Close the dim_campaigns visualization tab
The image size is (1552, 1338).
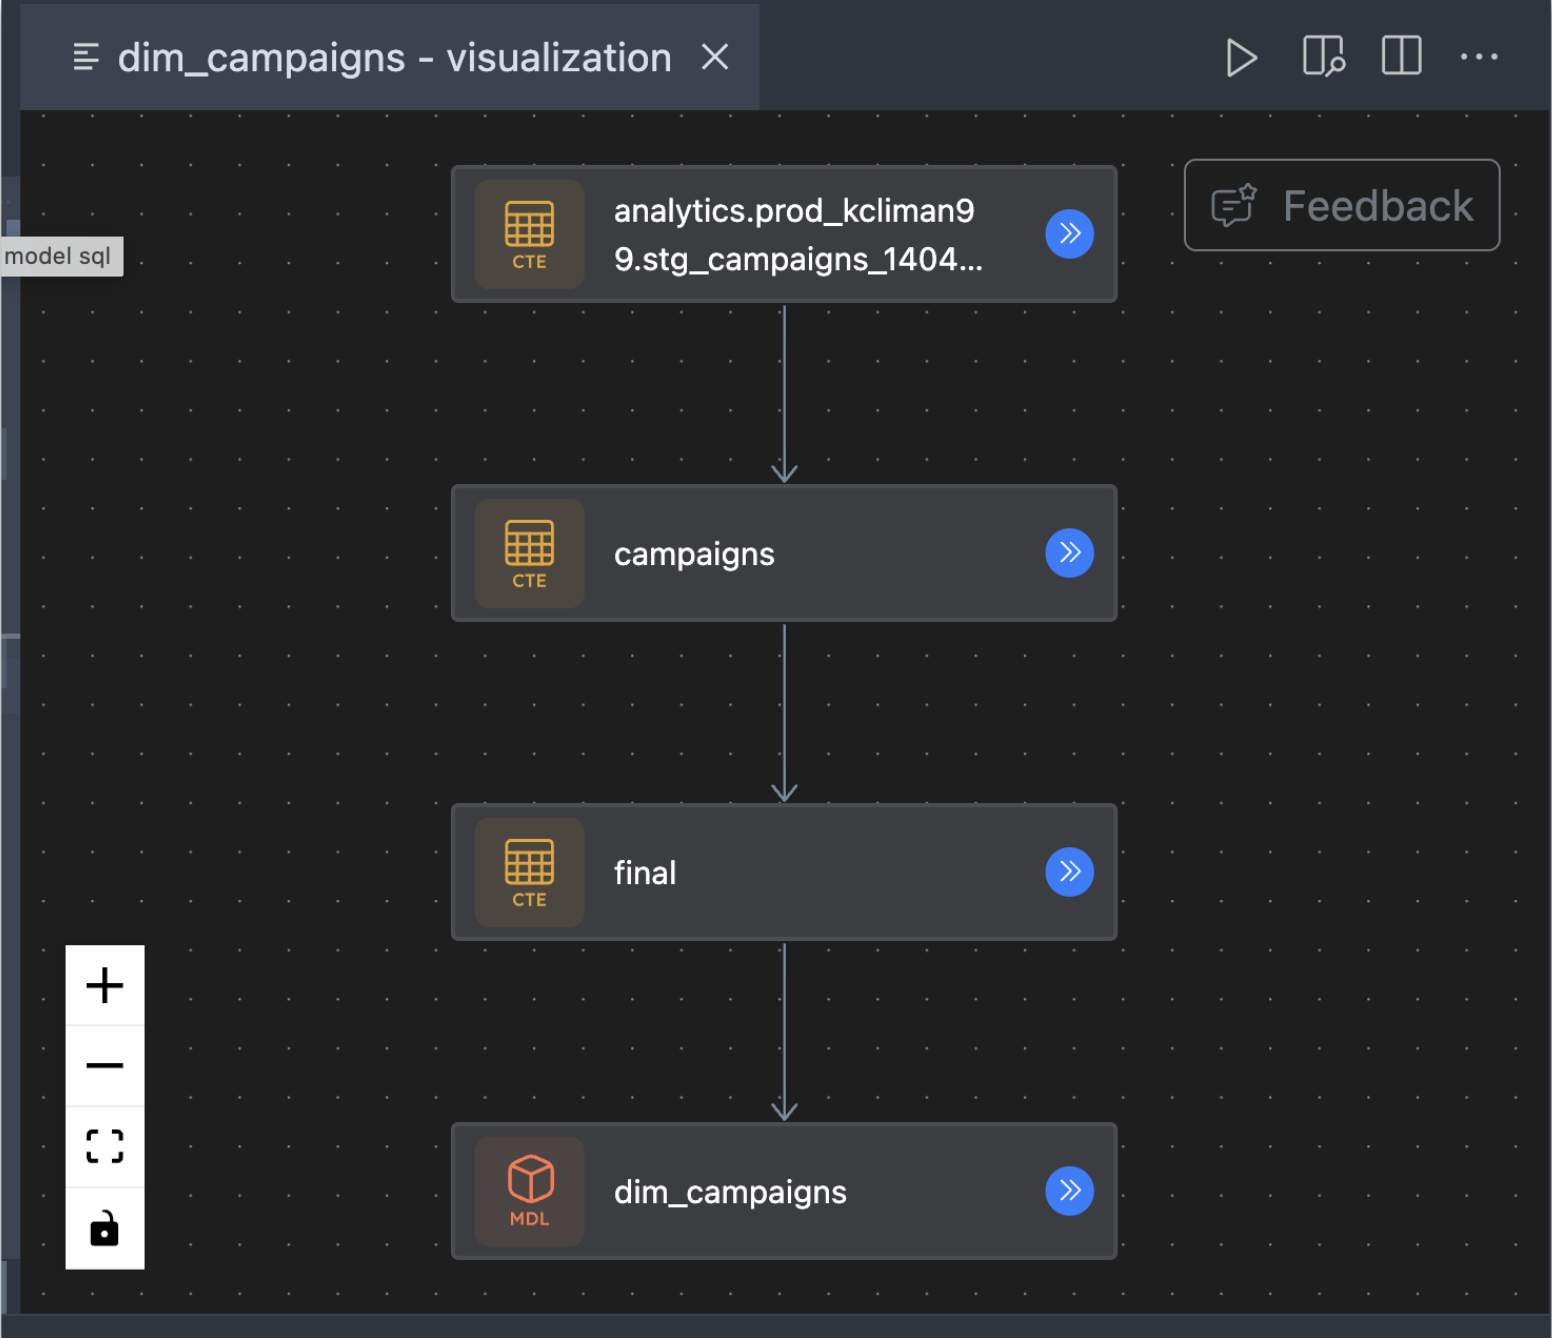(x=715, y=57)
